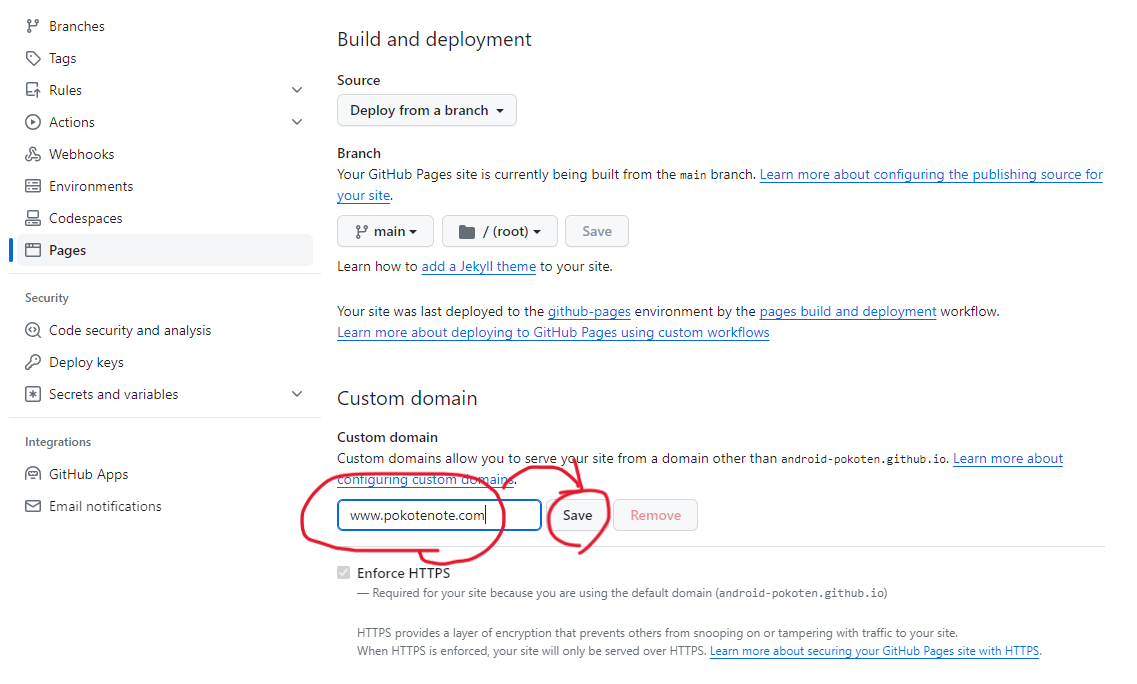1137x684 pixels.
Task: Click the custom domain text field
Action: click(x=439, y=515)
